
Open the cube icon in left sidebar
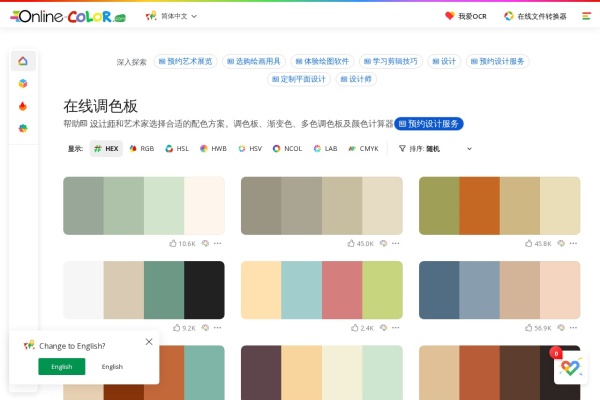23,83
